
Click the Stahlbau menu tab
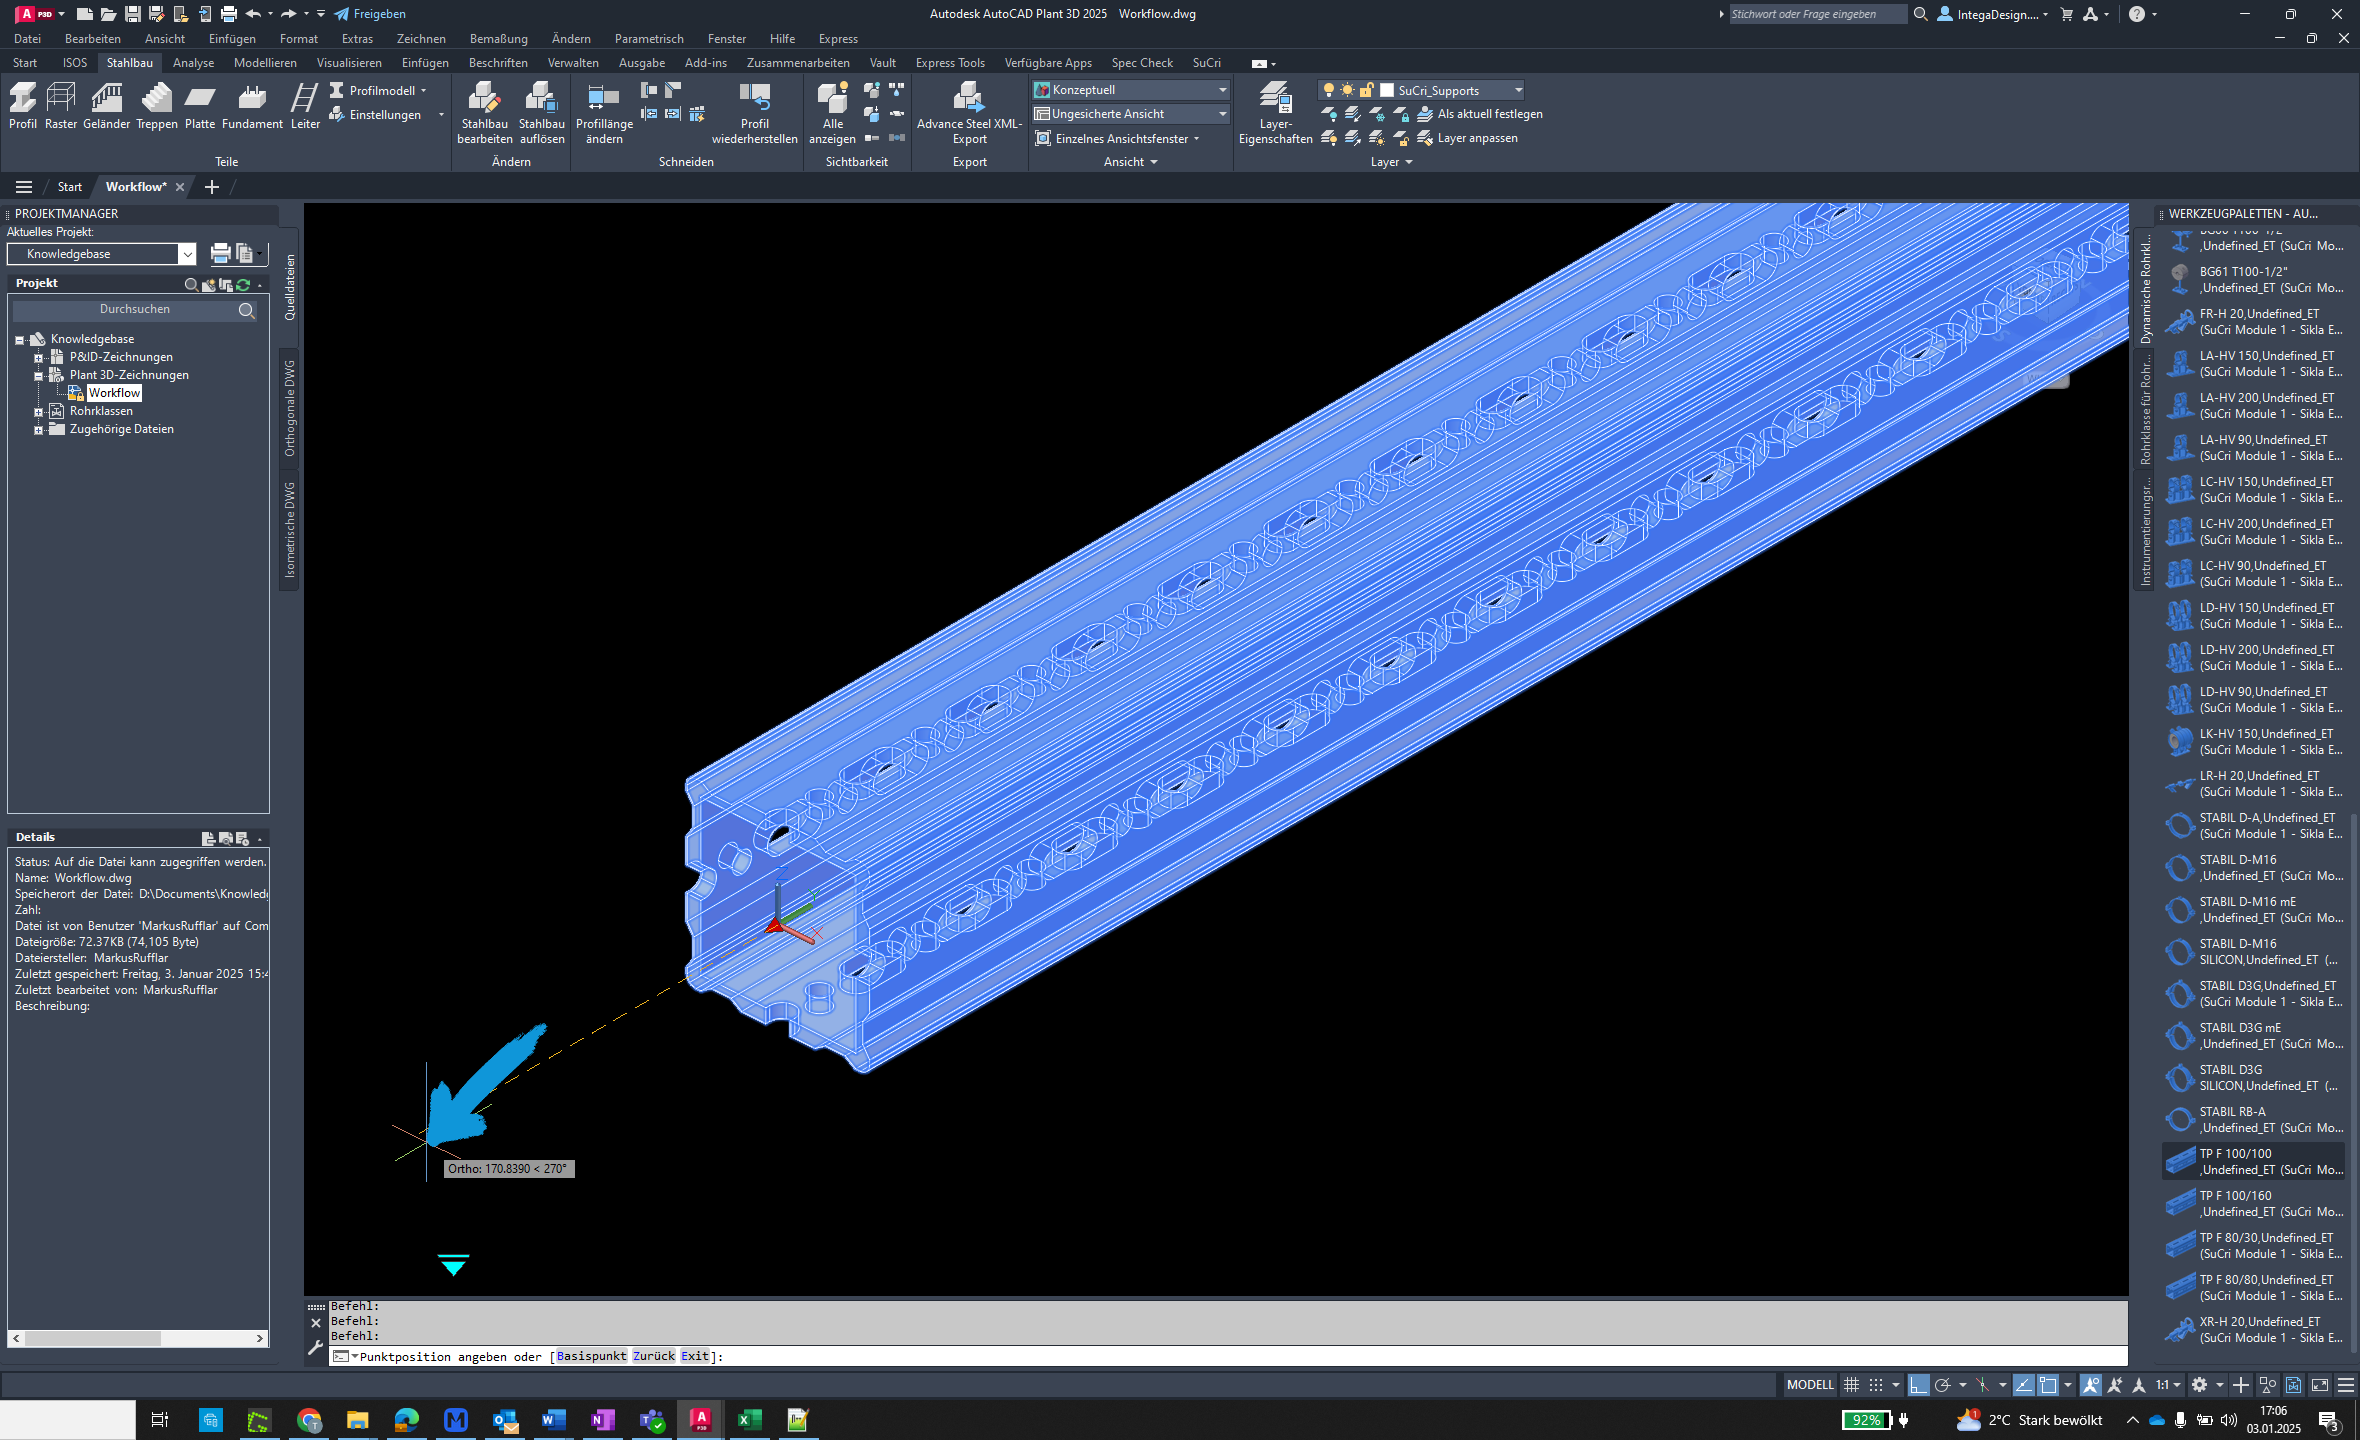point(131,62)
